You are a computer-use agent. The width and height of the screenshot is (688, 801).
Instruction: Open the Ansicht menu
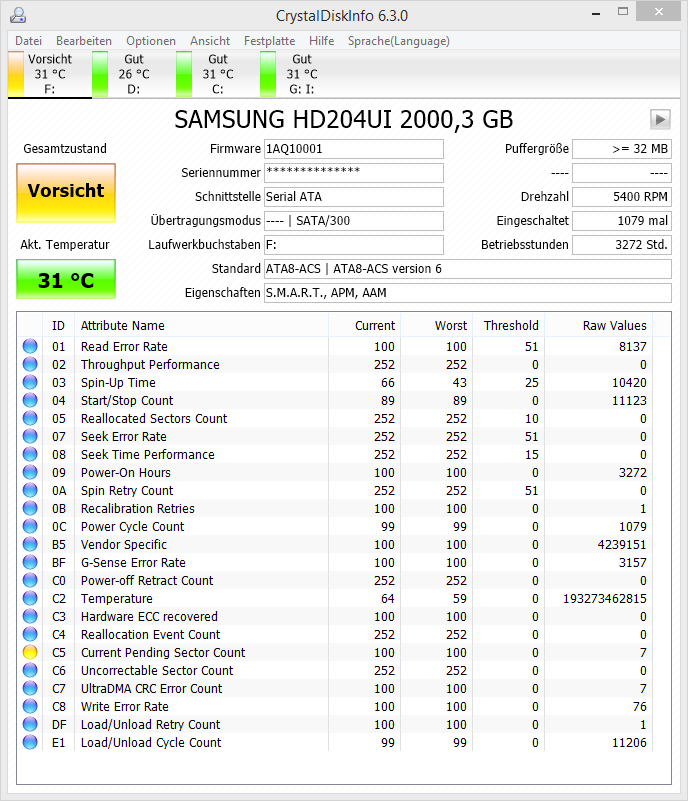[x=210, y=41]
